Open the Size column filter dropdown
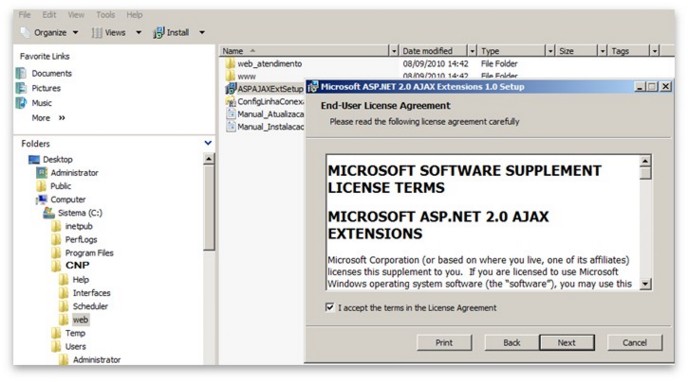This screenshot has height=382, width=688. [602, 51]
